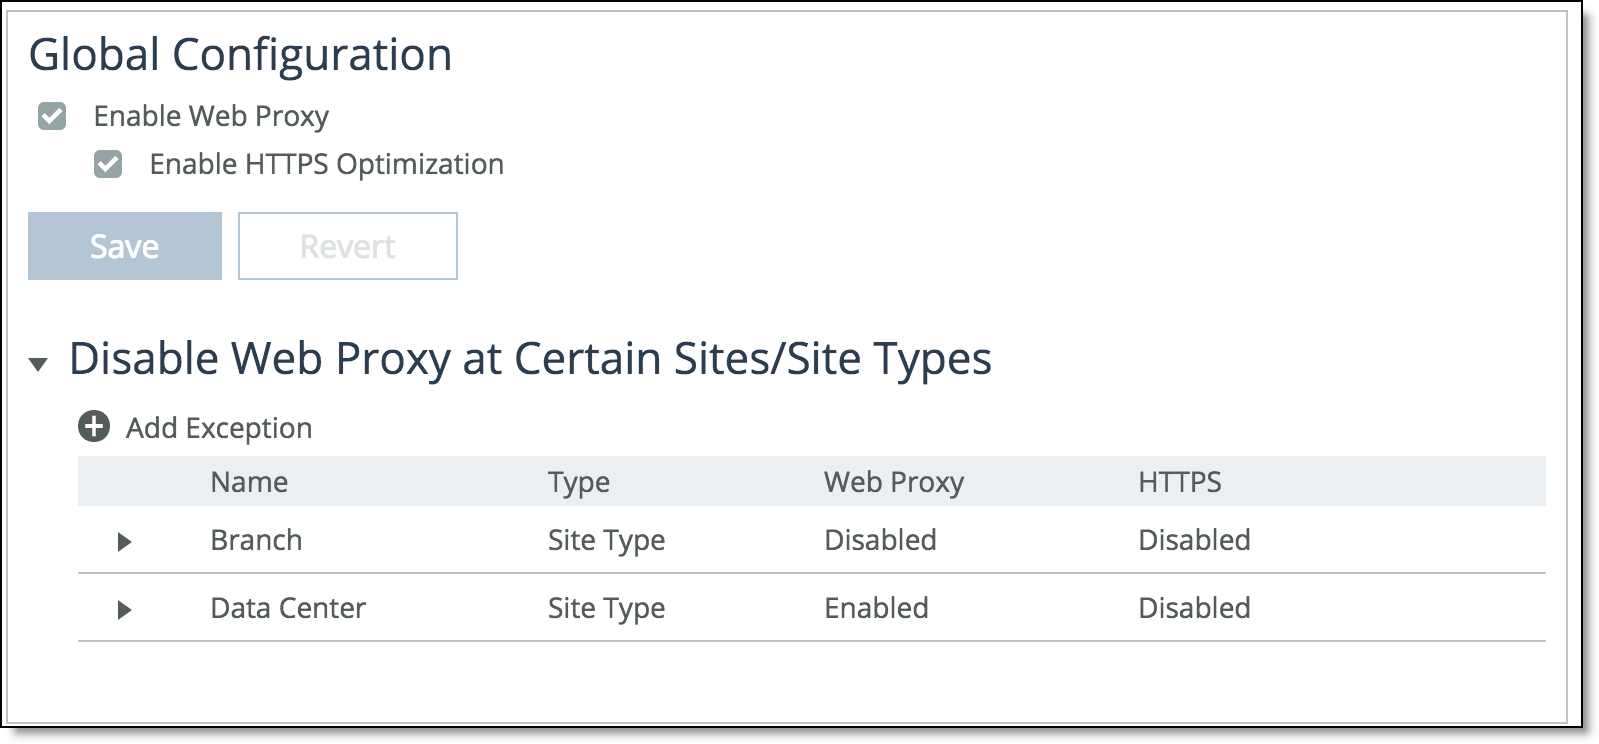Click the Revert button
The image size is (1599, 744).
point(347,246)
